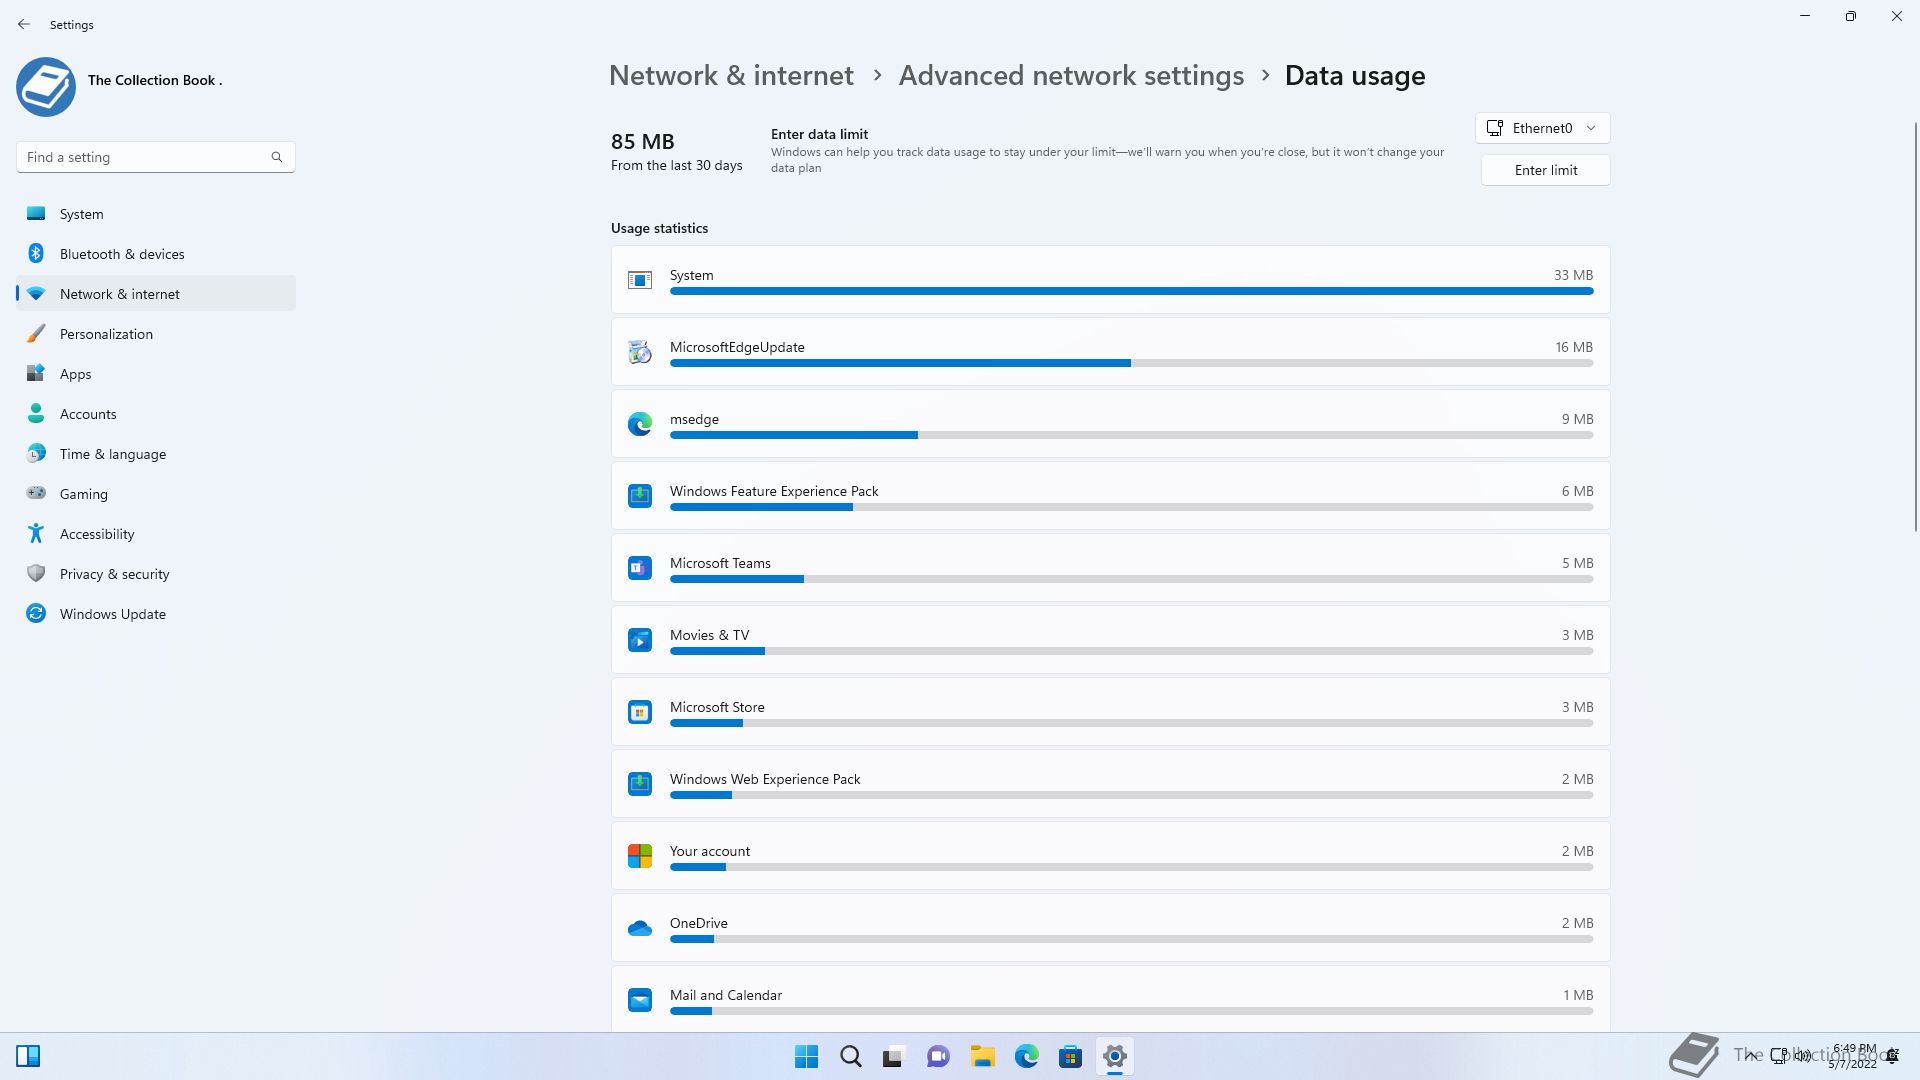Open taskbar Search
The width and height of the screenshot is (1920, 1080).
pos(851,1056)
